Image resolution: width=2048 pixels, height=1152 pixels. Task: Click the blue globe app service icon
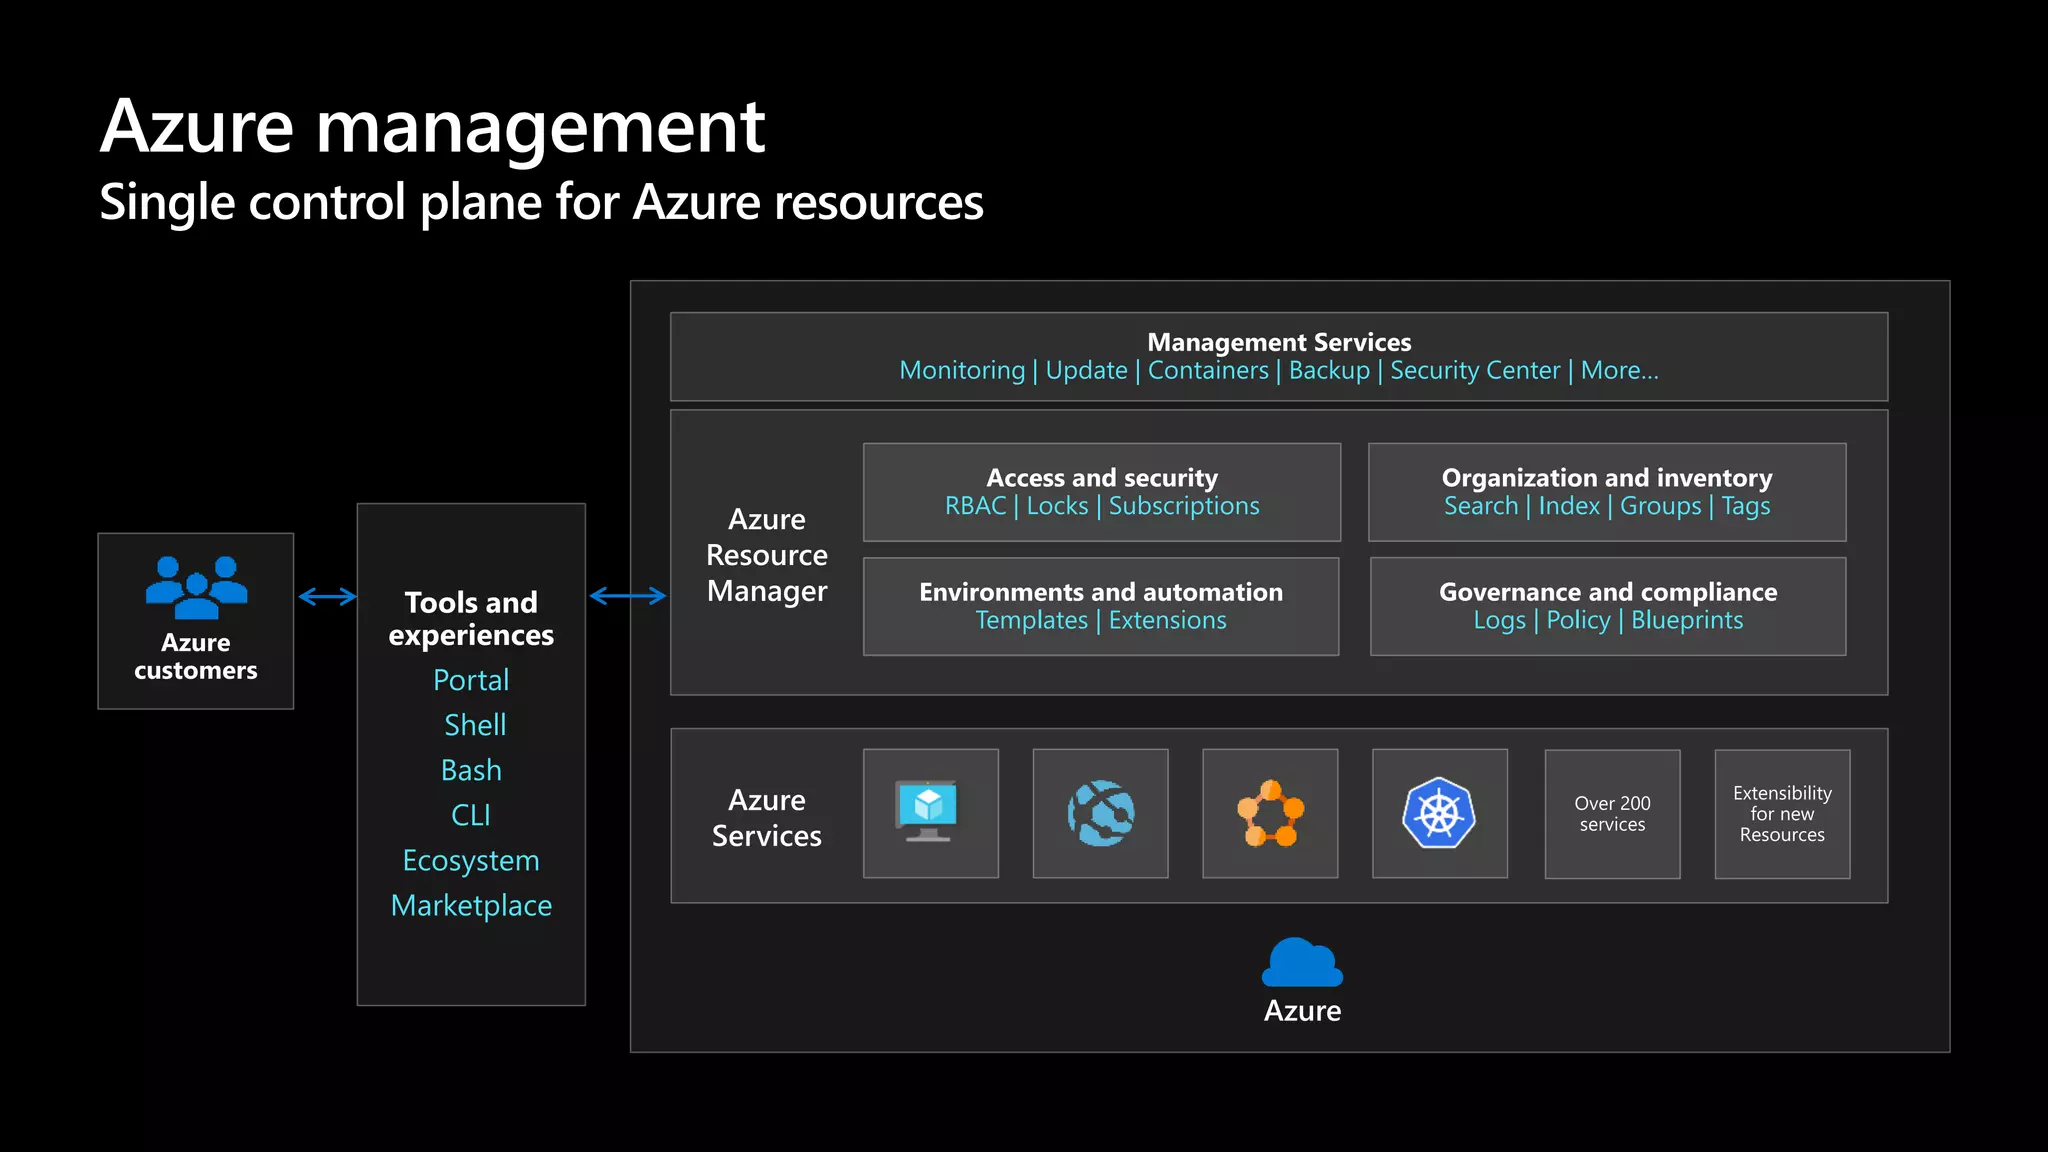point(1100,813)
